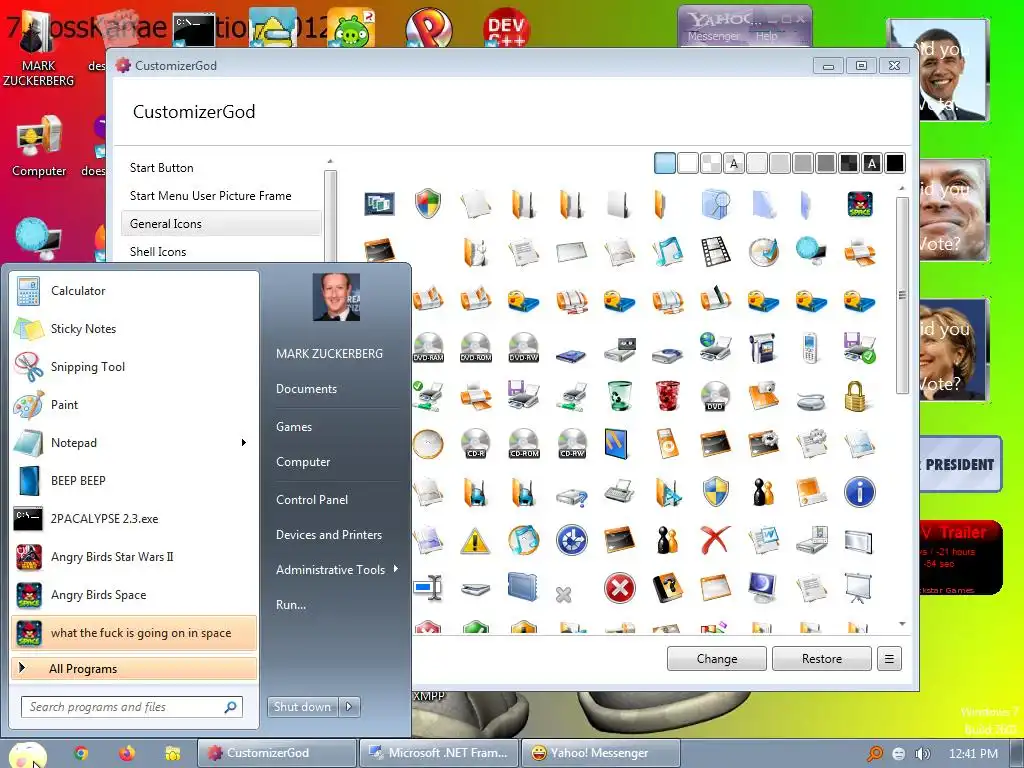This screenshot has height=768, width=1024.
Task: Select the music notes icon in grid
Action: [x=667, y=252]
